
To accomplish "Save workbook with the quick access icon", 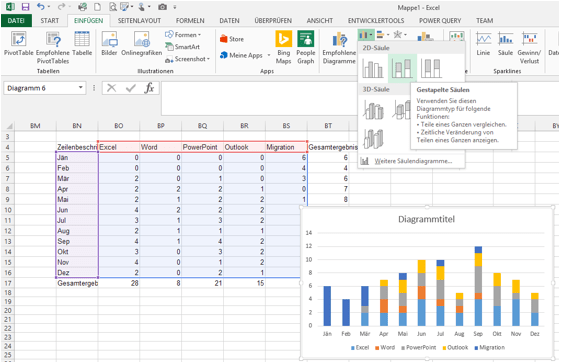I will [25, 7].
